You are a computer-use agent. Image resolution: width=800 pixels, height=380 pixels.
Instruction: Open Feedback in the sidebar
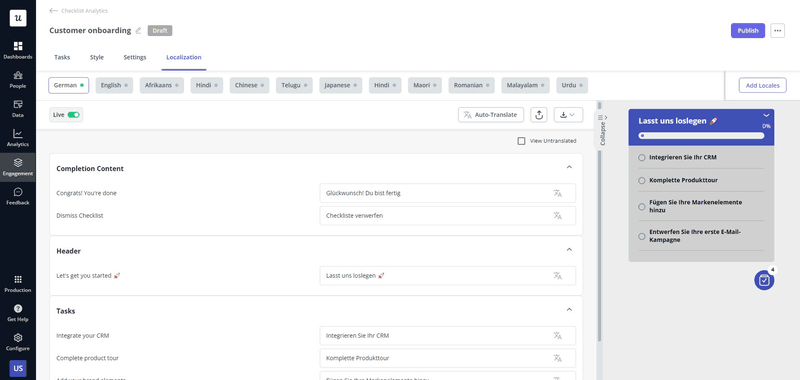tap(18, 196)
